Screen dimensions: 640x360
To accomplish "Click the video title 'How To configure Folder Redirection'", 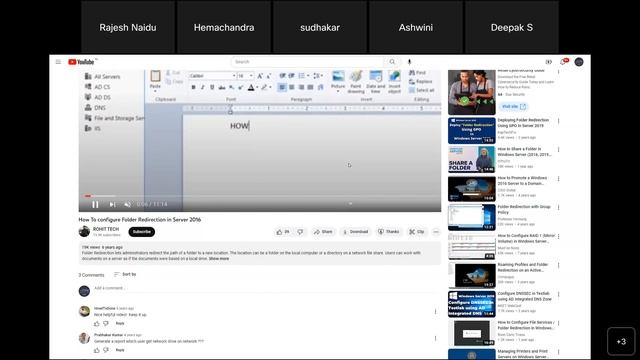I will pyautogui.click(x=140, y=220).
